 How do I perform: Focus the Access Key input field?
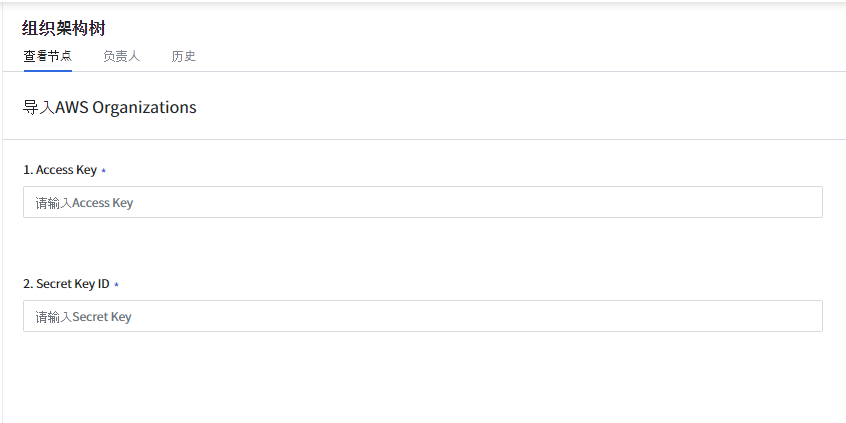pyautogui.click(x=422, y=202)
